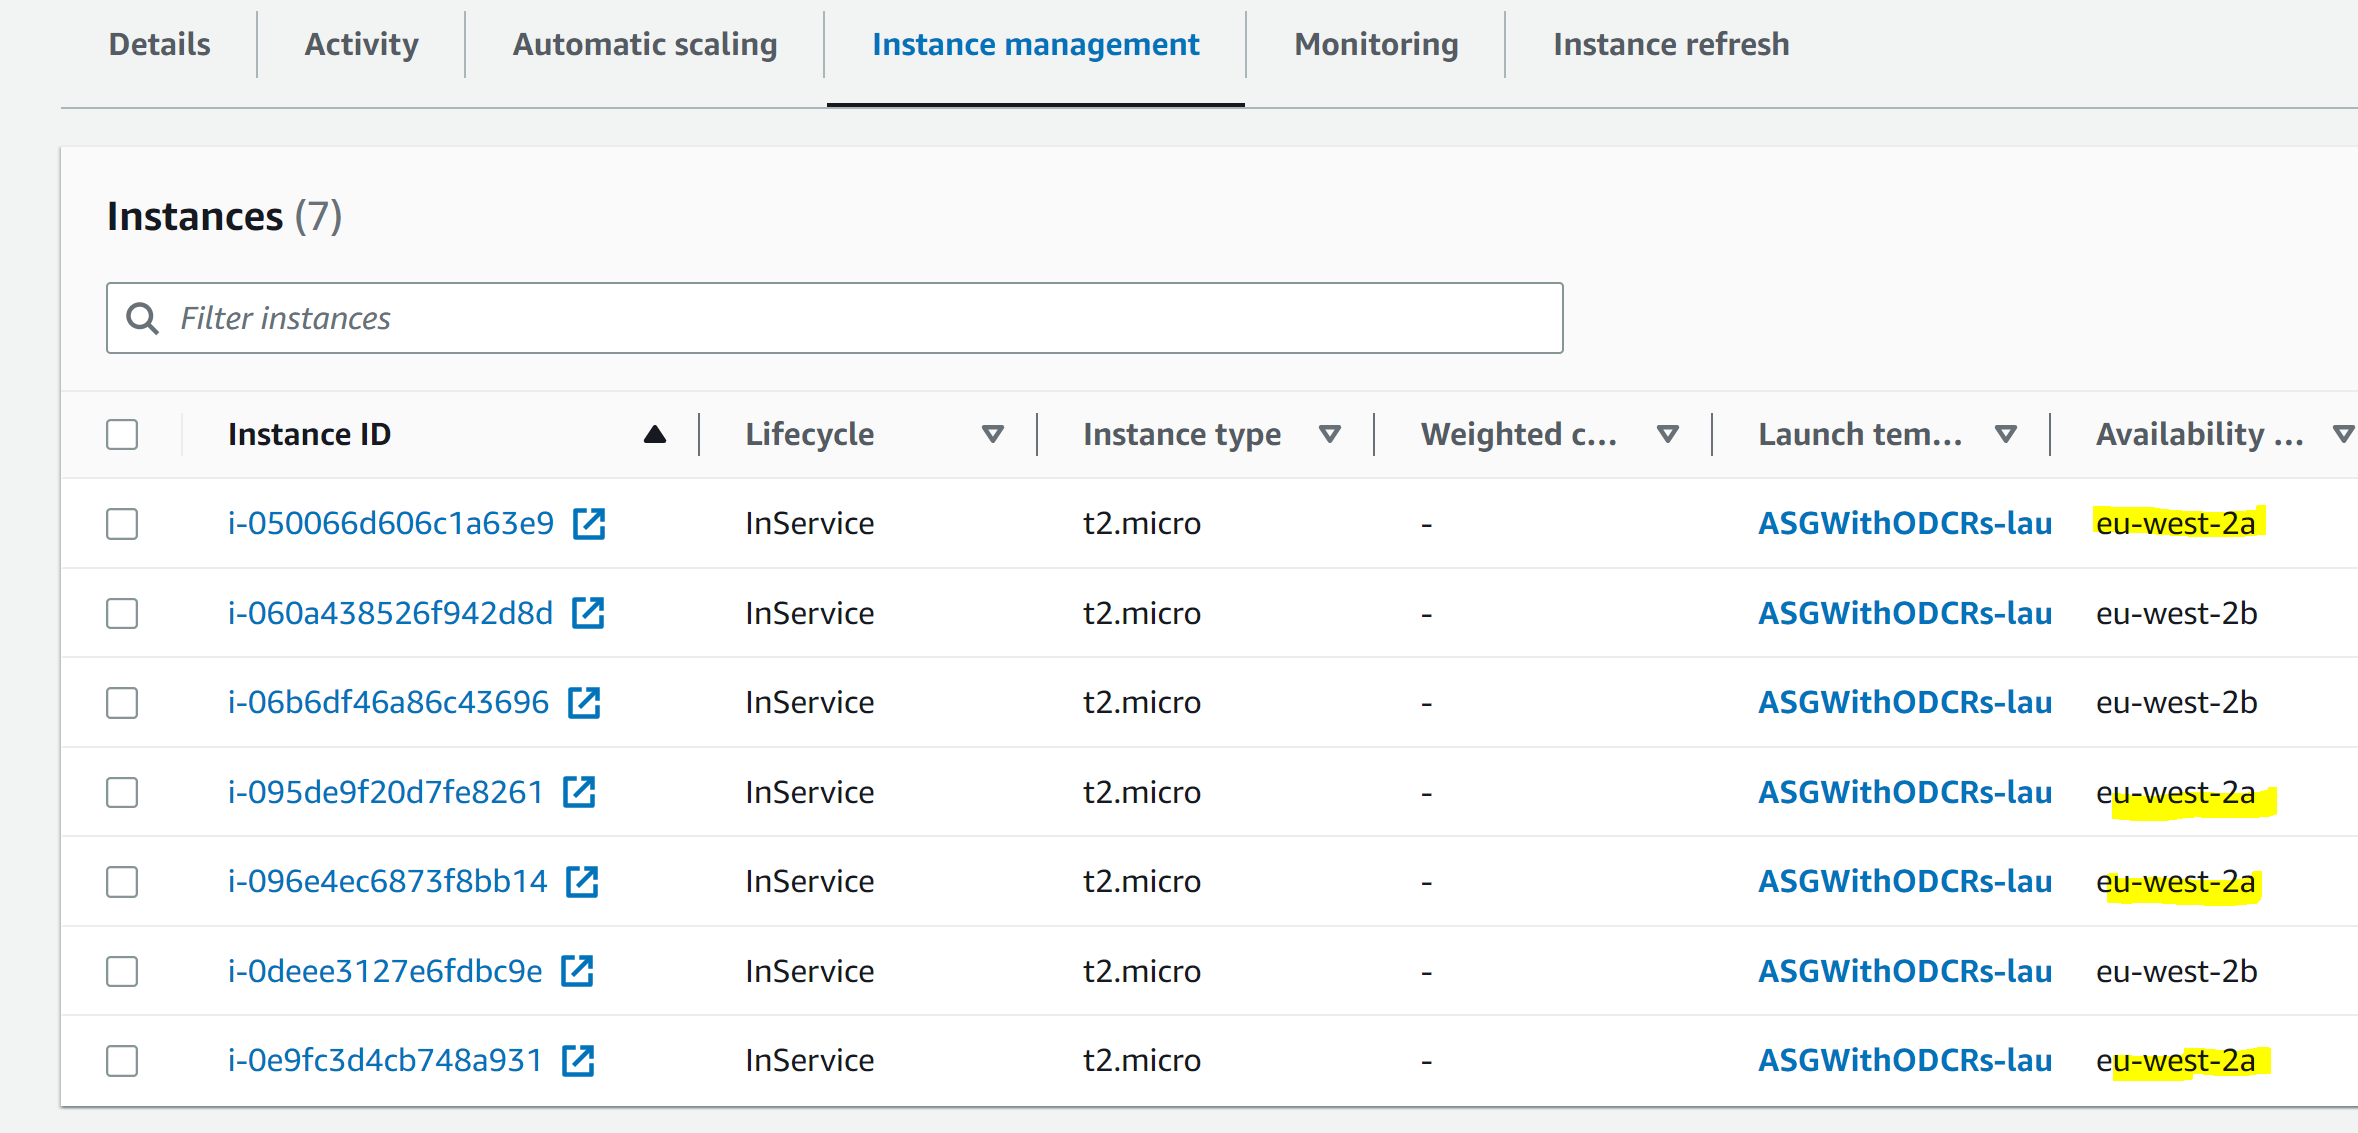
Task: Click the Launch template column sort arrow
Action: pyautogui.click(x=2005, y=434)
